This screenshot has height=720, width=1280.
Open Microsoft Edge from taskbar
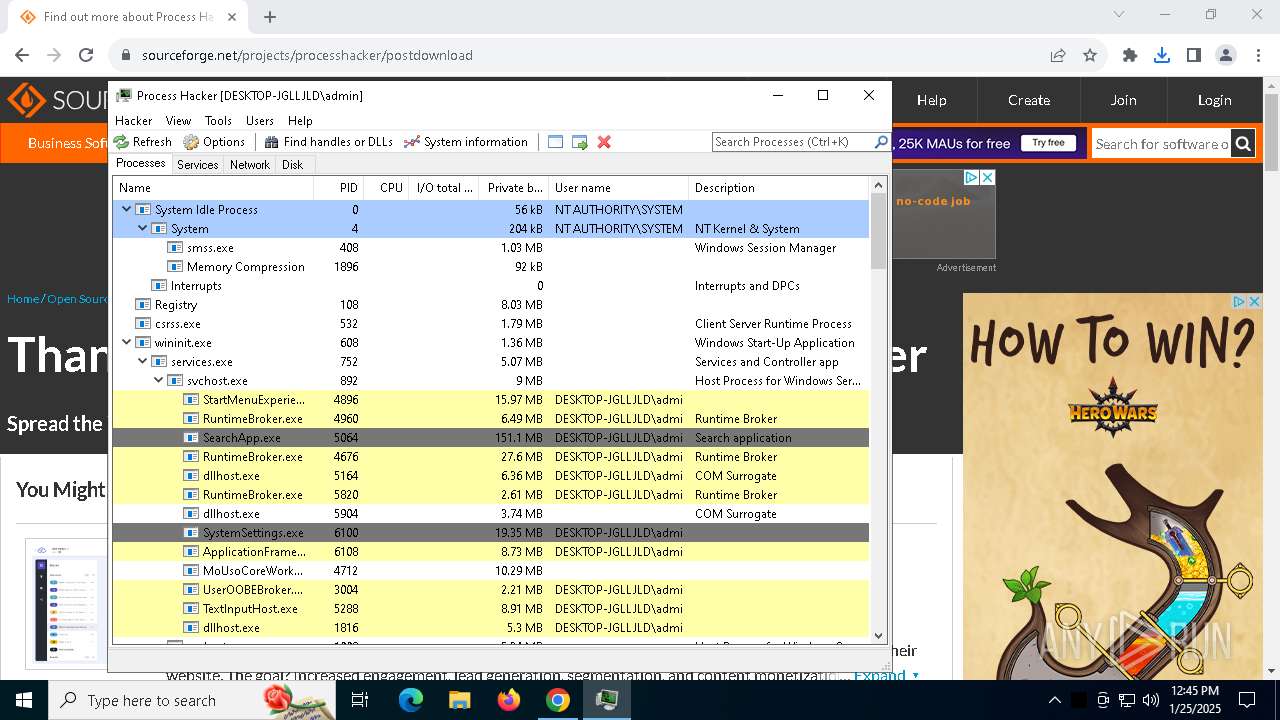pyautogui.click(x=411, y=700)
